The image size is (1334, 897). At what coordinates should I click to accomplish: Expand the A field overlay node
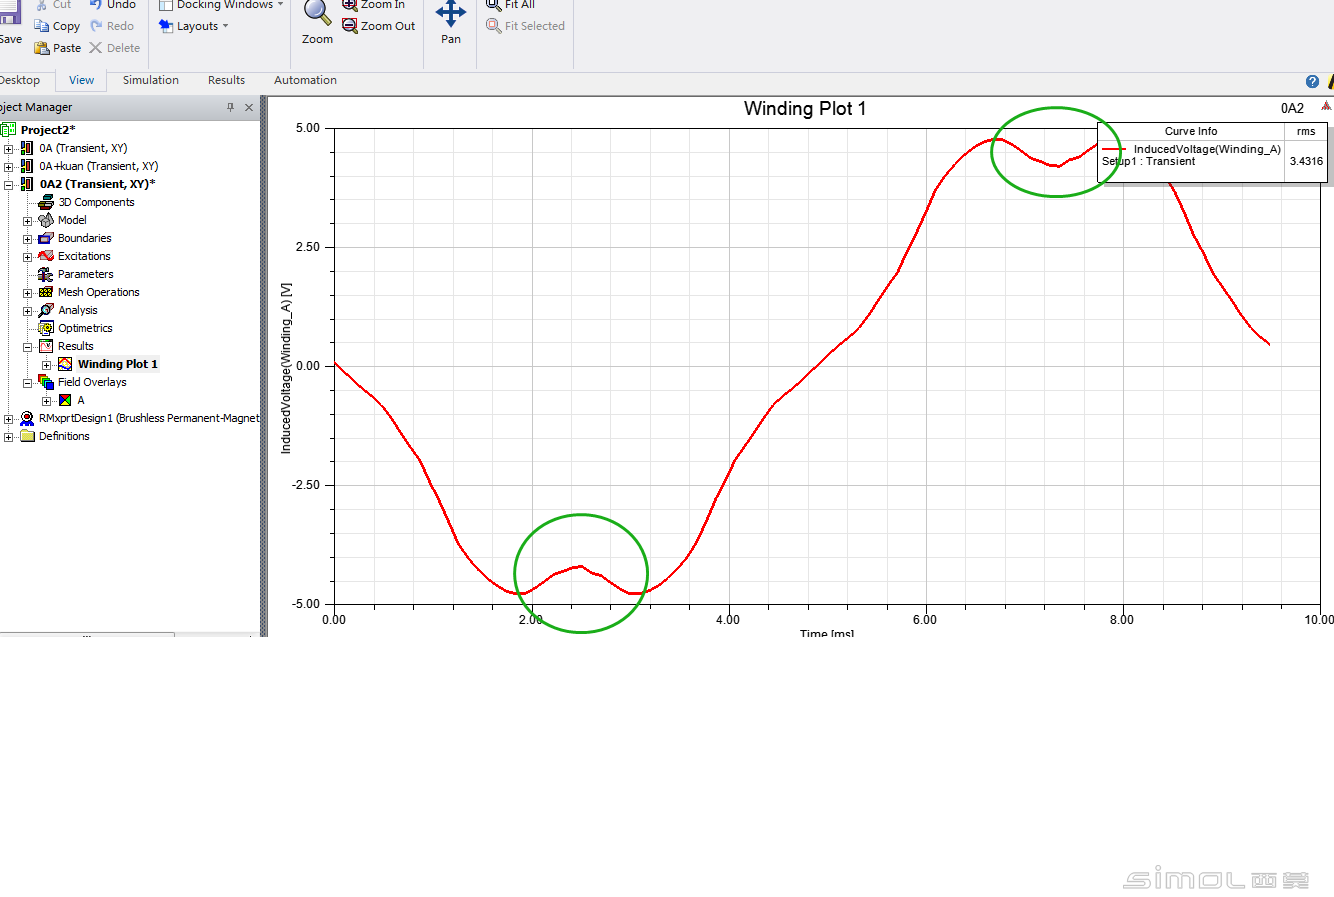(46, 401)
